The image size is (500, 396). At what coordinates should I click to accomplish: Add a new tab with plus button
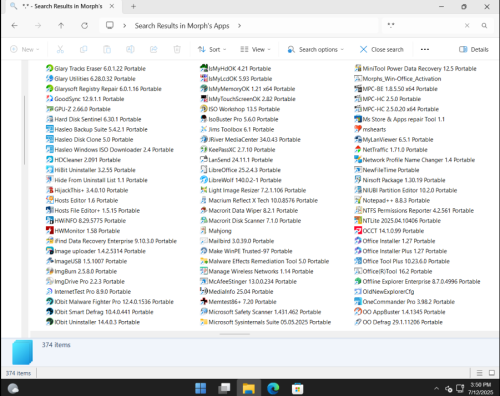point(133,6)
